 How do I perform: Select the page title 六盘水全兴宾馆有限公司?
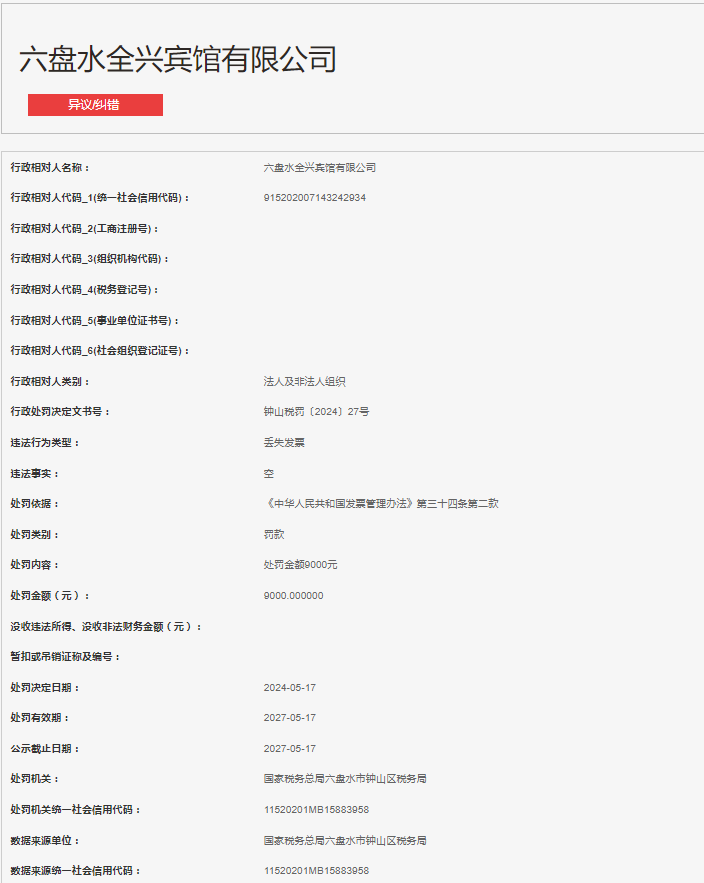pos(178,59)
